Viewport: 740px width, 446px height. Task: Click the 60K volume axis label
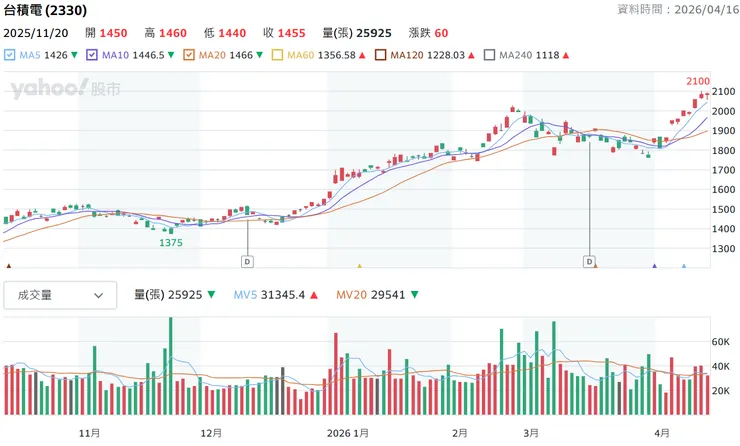point(721,342)
